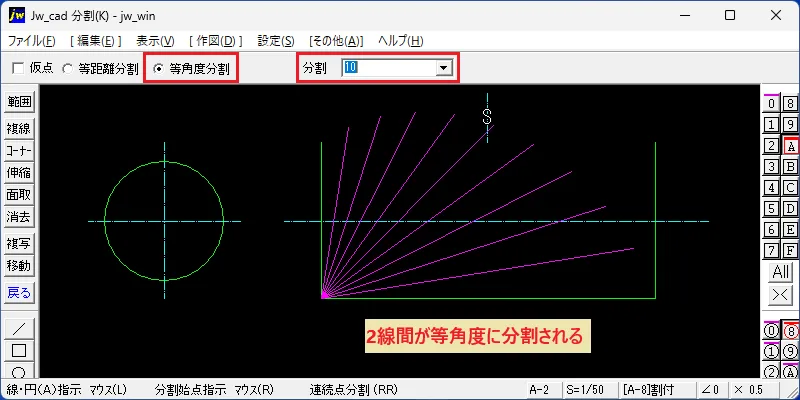The image size is (800, 400).
Task: Toggle layer group circled 9
Action: (x=790, y=352)
